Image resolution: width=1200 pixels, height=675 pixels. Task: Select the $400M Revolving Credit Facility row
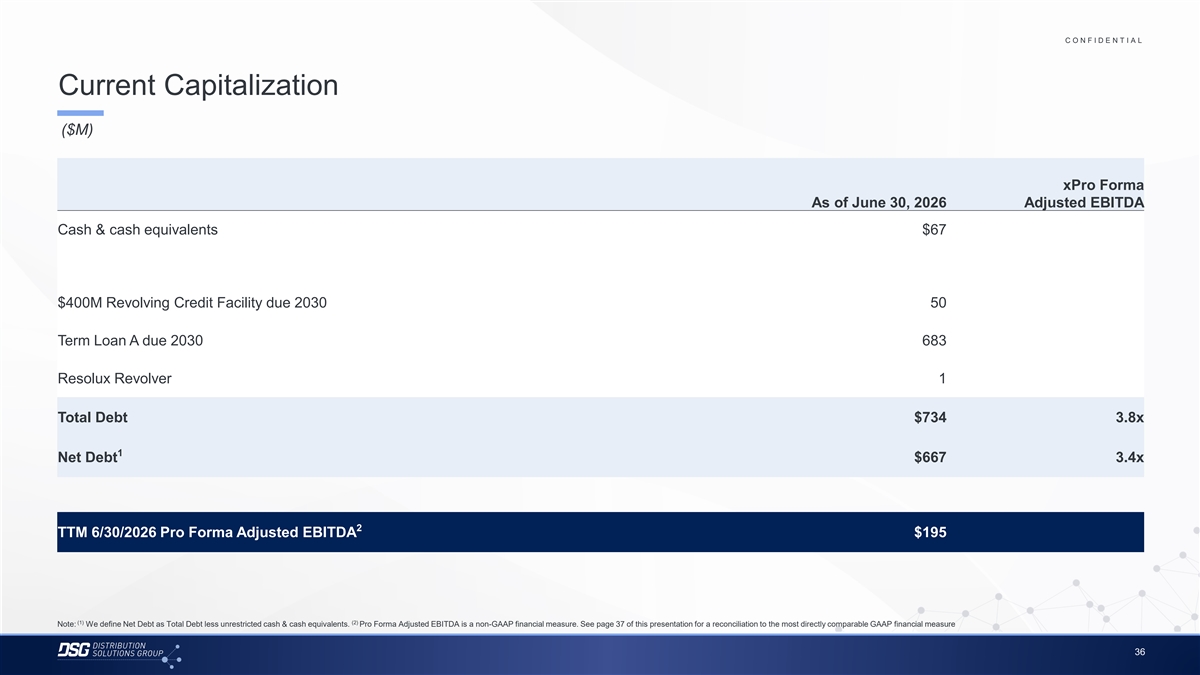[x=600, y=303]
